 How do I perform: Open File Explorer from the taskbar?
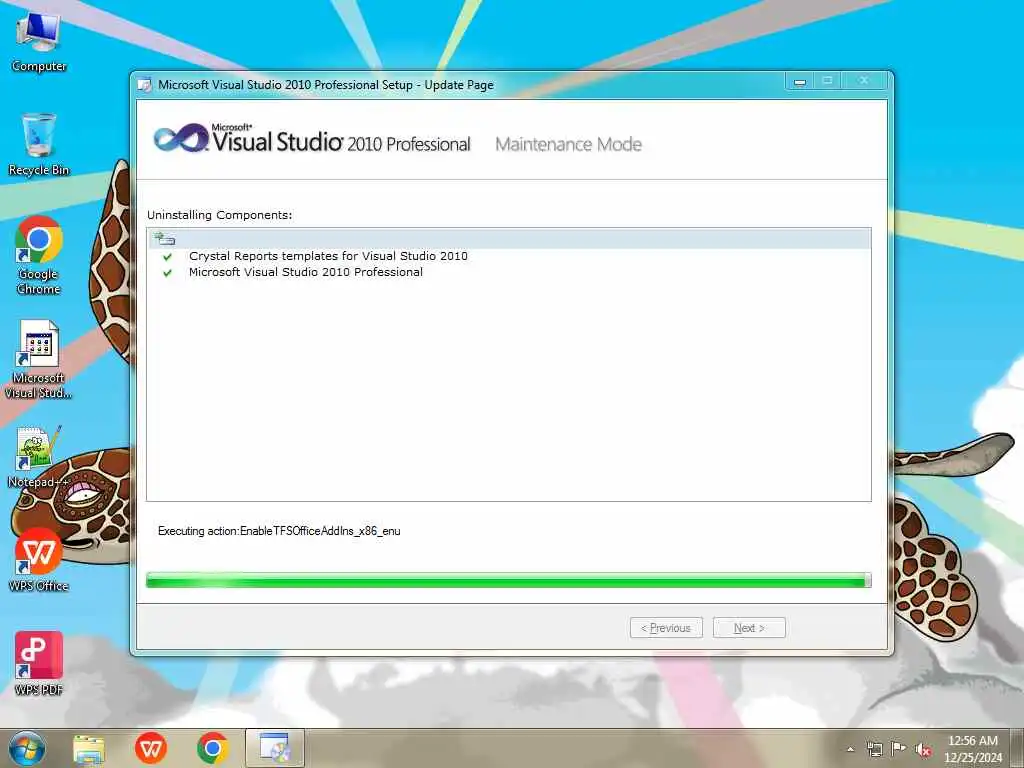pyautogui.click(x=89, y=748)
